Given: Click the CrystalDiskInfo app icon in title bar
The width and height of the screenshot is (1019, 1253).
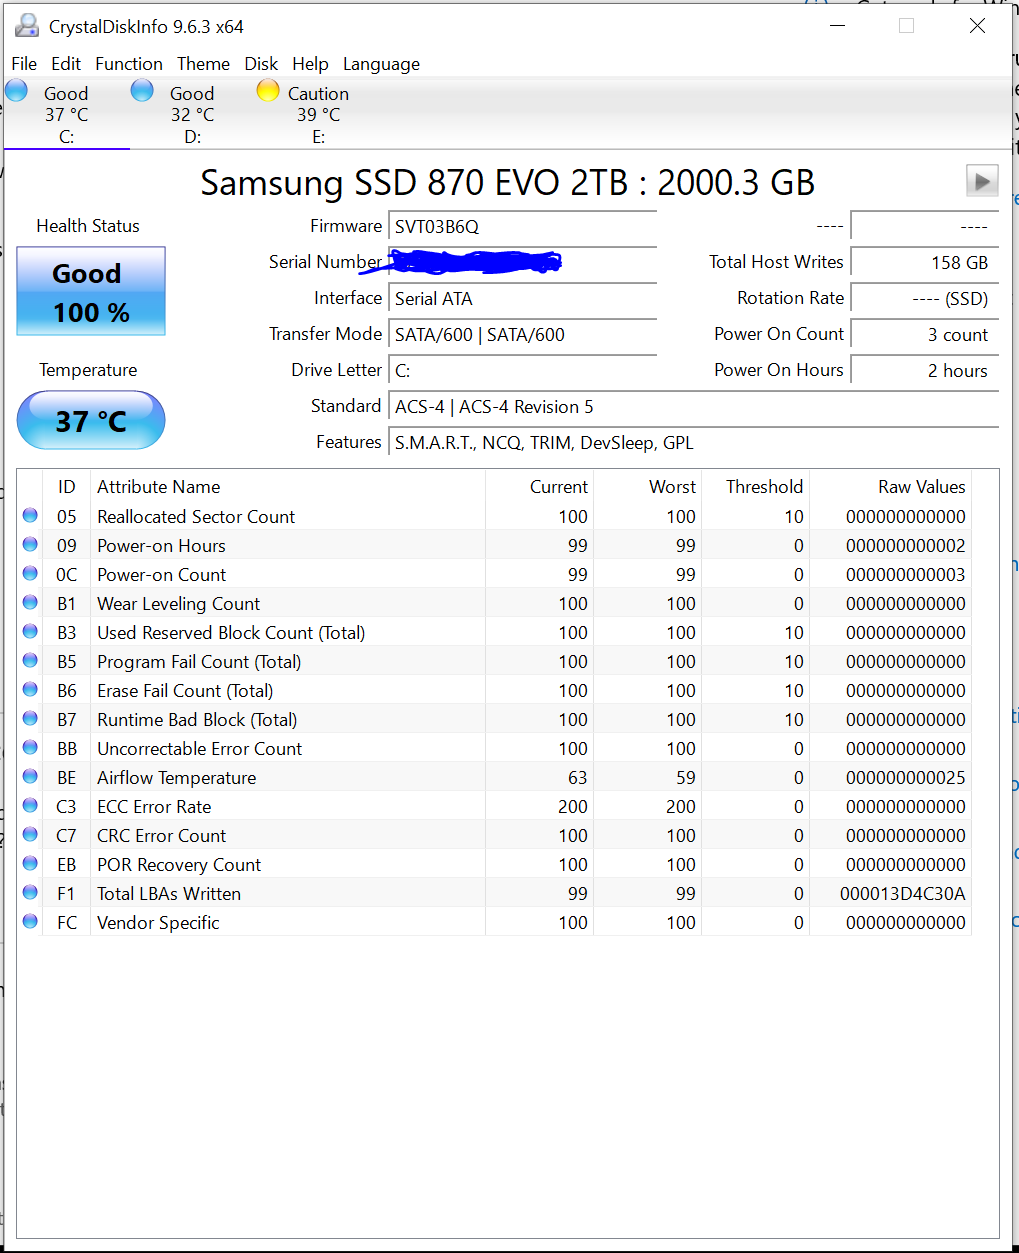Looking at the screenshot, I should pos(27,26).
